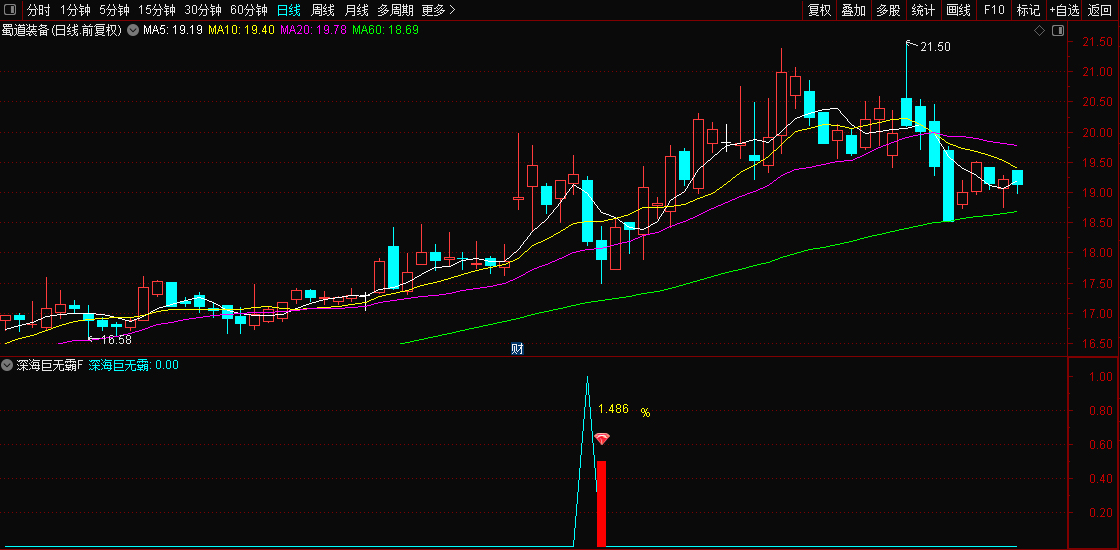Switch to 1分钟 period

click(x=75, y=10)
